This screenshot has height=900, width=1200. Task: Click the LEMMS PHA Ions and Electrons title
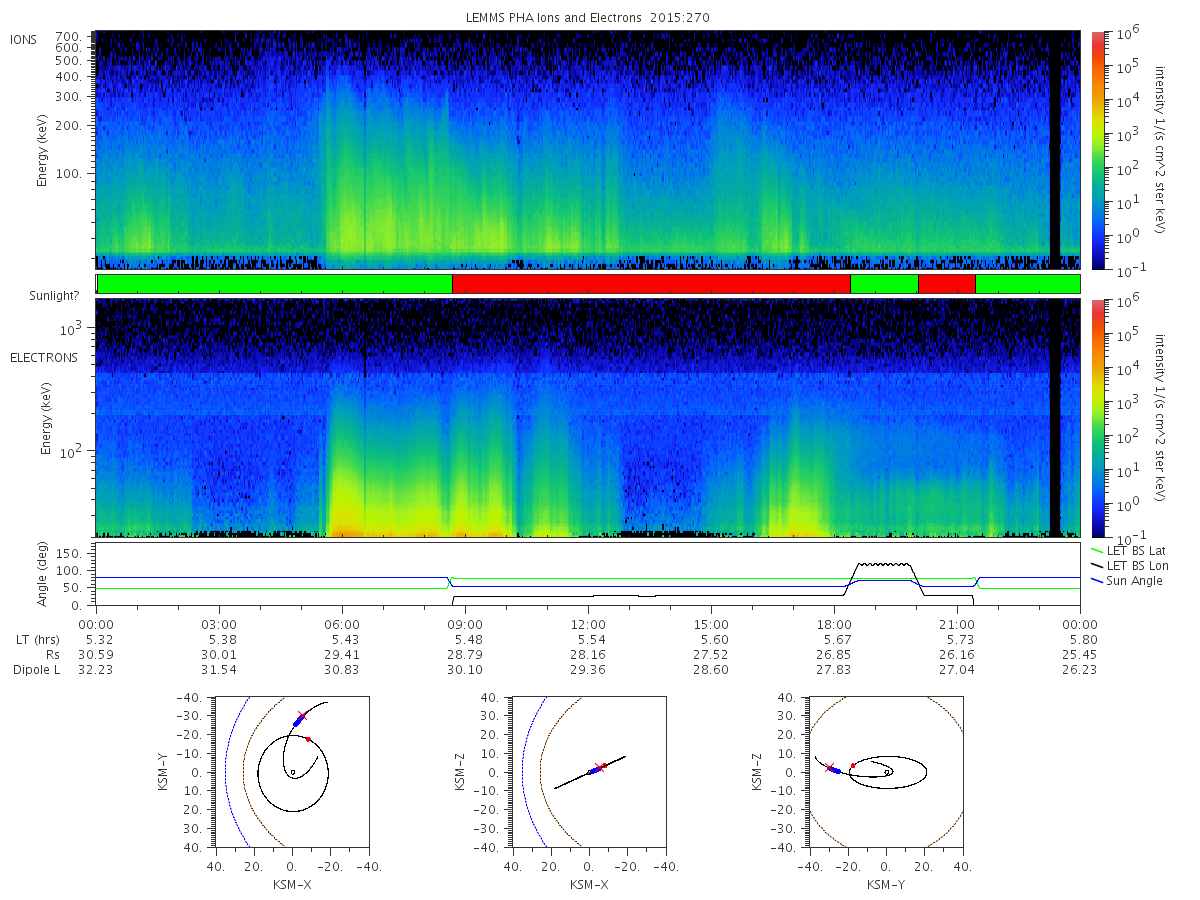click(589, 18)
